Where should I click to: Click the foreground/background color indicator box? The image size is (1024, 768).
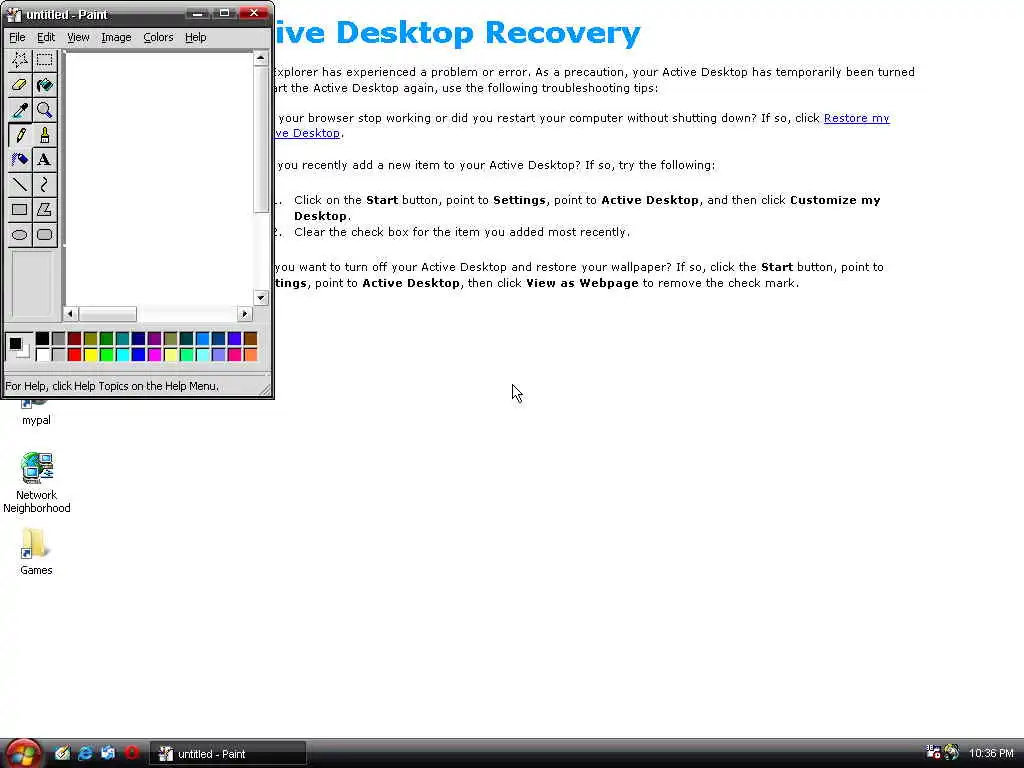[x=18, y=346]
